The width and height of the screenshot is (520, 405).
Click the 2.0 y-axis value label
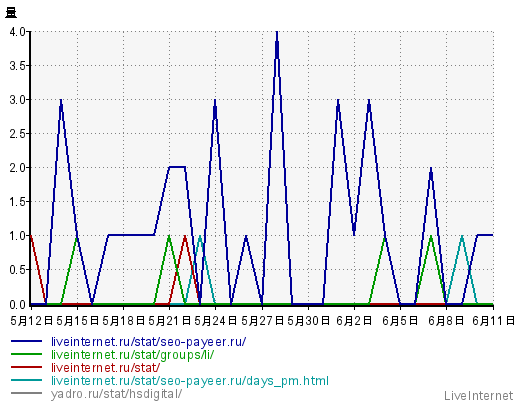point(17,167)
